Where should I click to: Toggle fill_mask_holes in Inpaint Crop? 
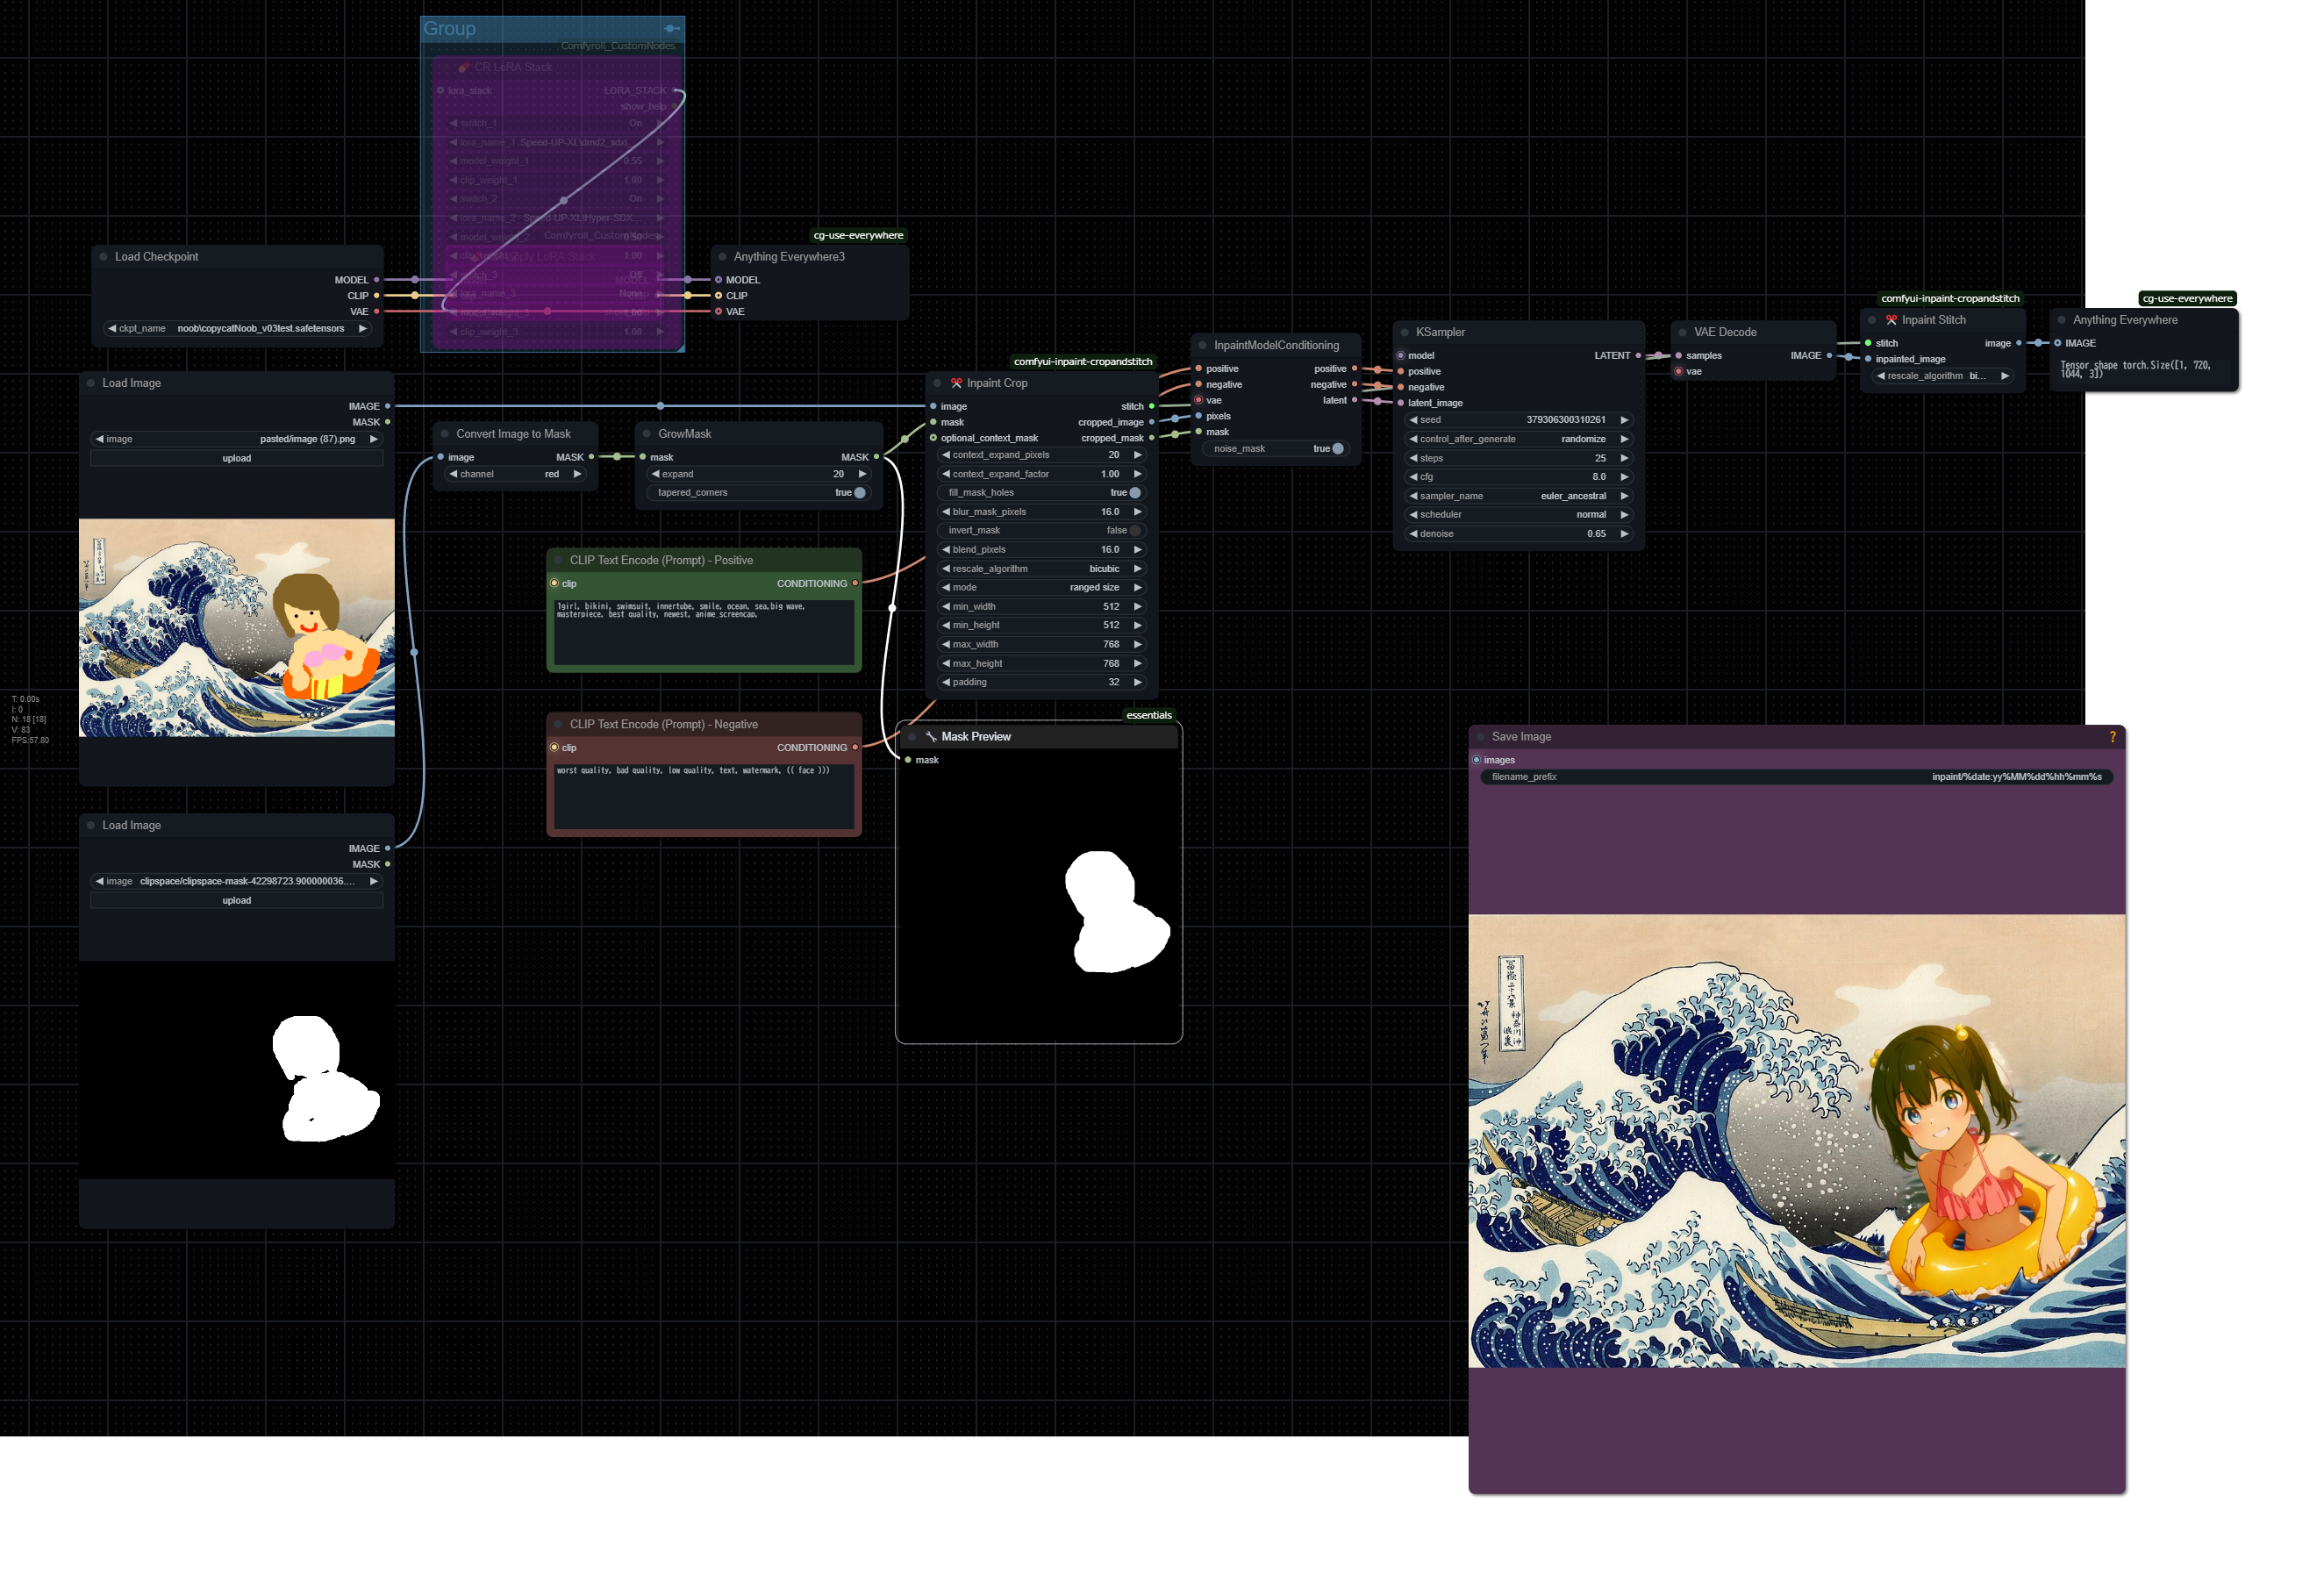point(1042,493)
